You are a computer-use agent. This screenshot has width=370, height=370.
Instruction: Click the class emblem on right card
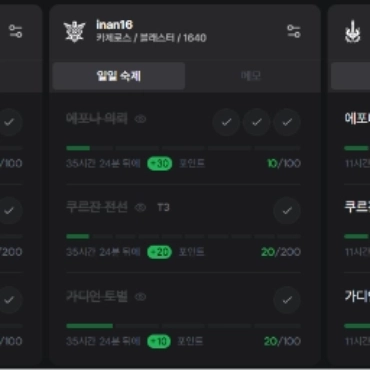click(353, 32)
